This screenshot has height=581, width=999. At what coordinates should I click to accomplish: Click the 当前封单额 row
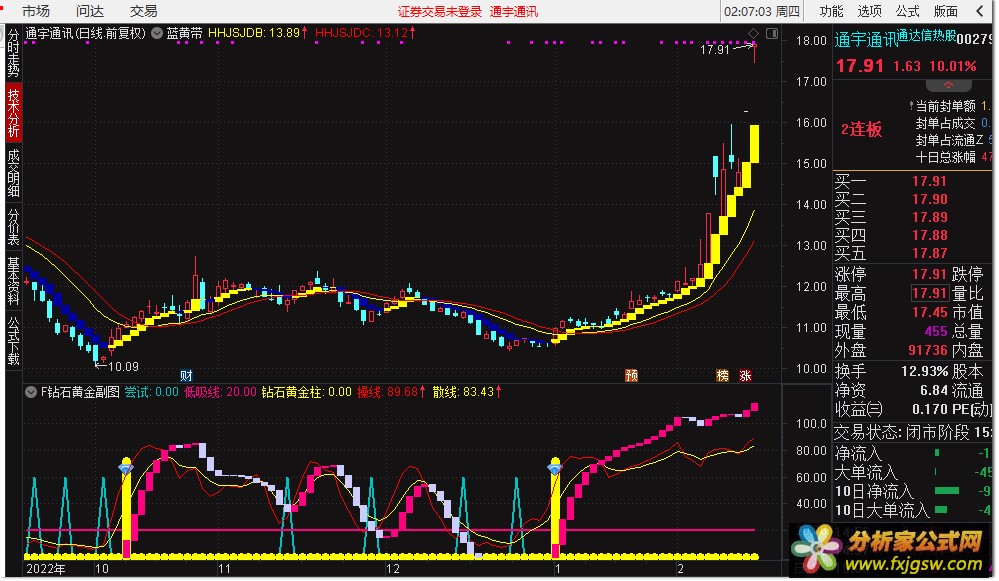[951, 106]
